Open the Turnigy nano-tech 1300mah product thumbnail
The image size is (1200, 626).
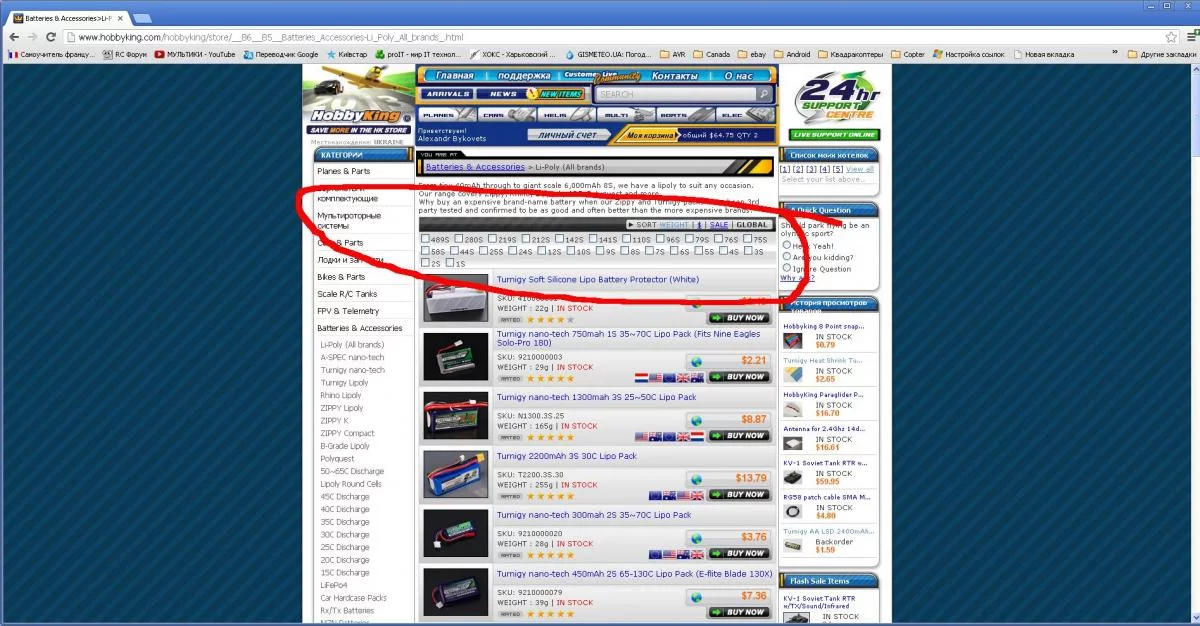456,415
